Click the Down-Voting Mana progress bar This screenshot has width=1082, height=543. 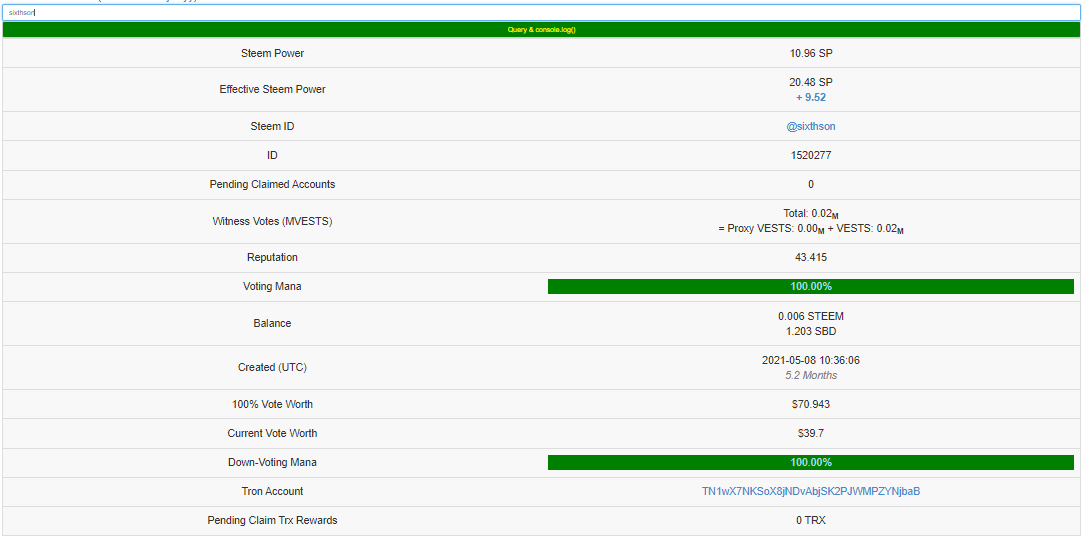tap(811, 462)
